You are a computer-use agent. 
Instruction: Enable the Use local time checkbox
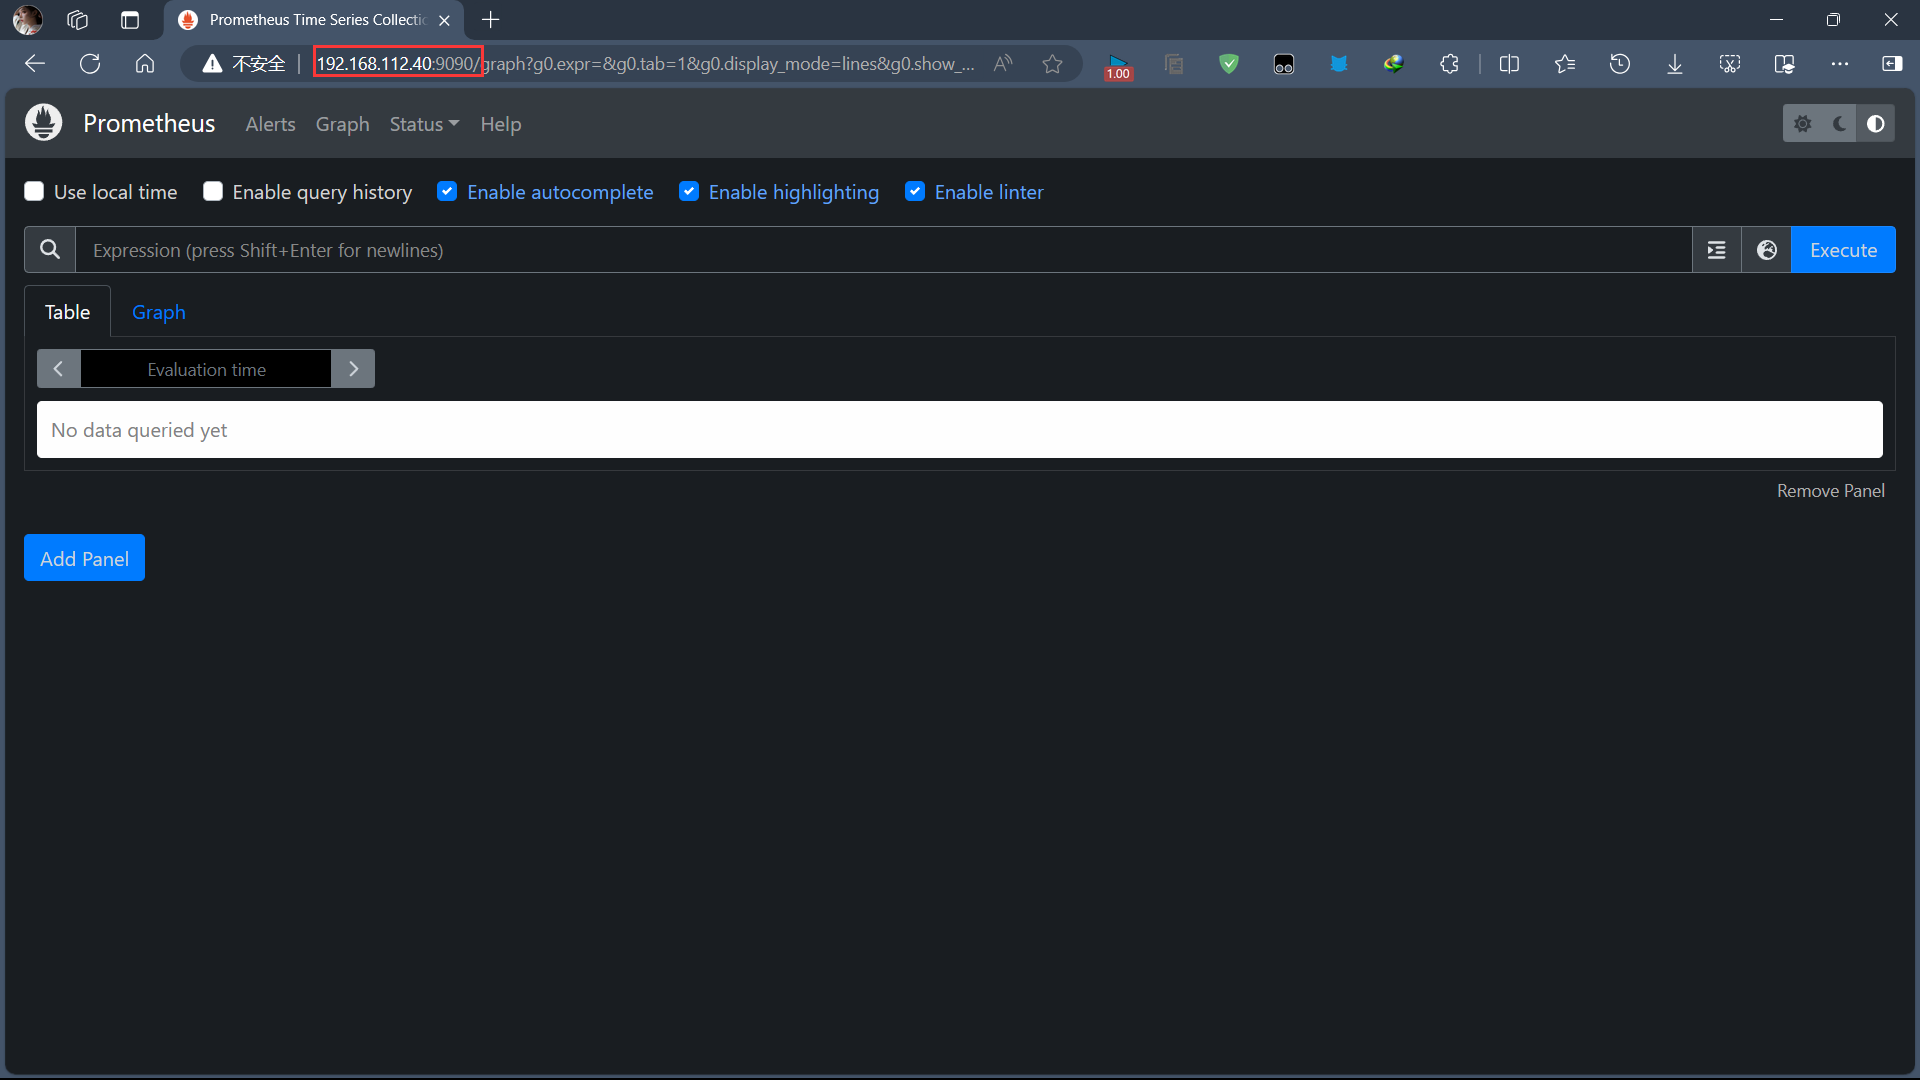pos(34,191)
